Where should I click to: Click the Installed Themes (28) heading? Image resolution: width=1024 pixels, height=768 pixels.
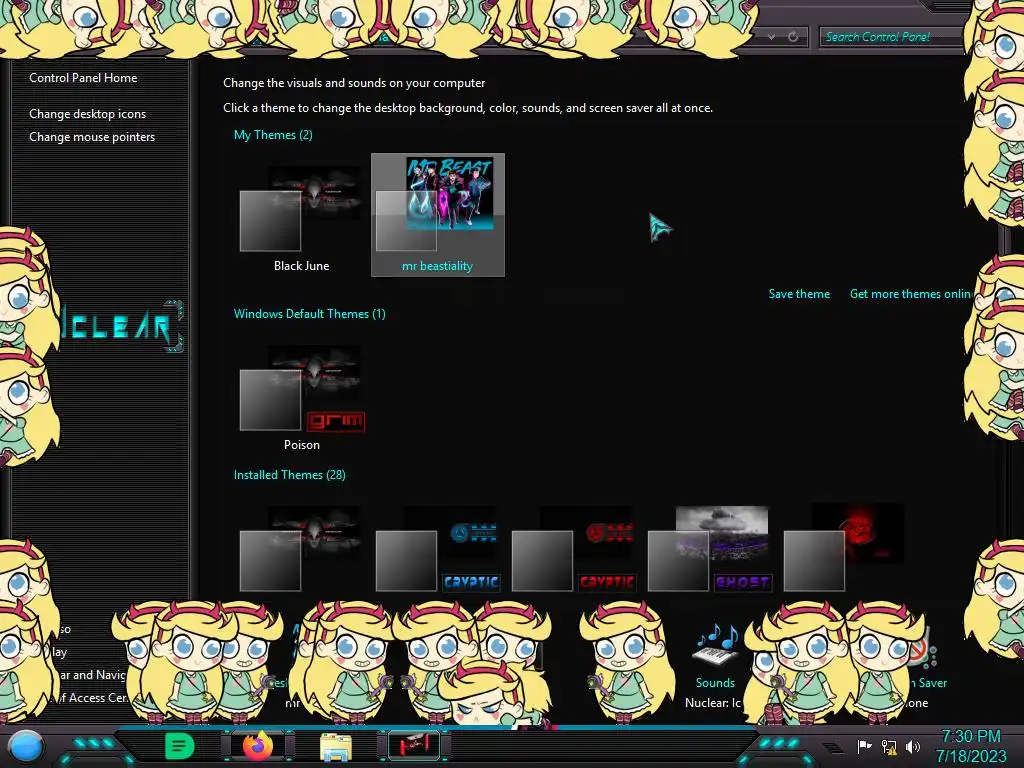pyautogui.click(x=289, y=475)
